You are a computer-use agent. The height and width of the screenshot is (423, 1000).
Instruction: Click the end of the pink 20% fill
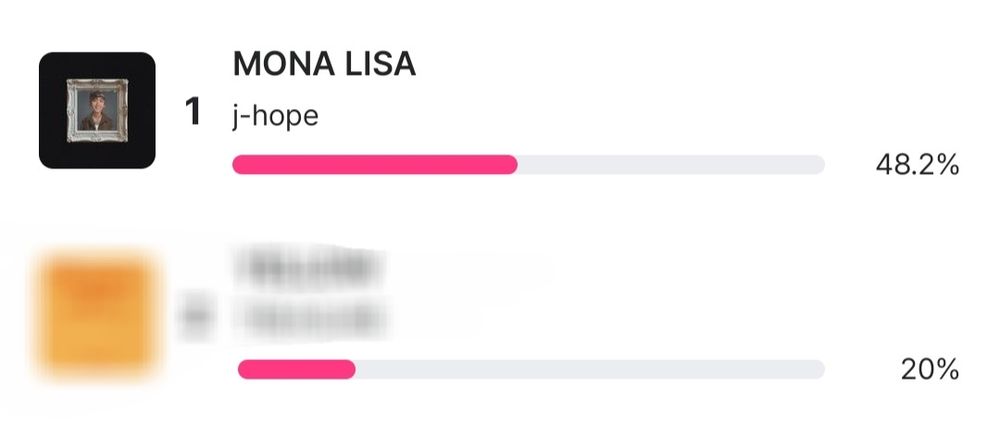coord(349,369)
